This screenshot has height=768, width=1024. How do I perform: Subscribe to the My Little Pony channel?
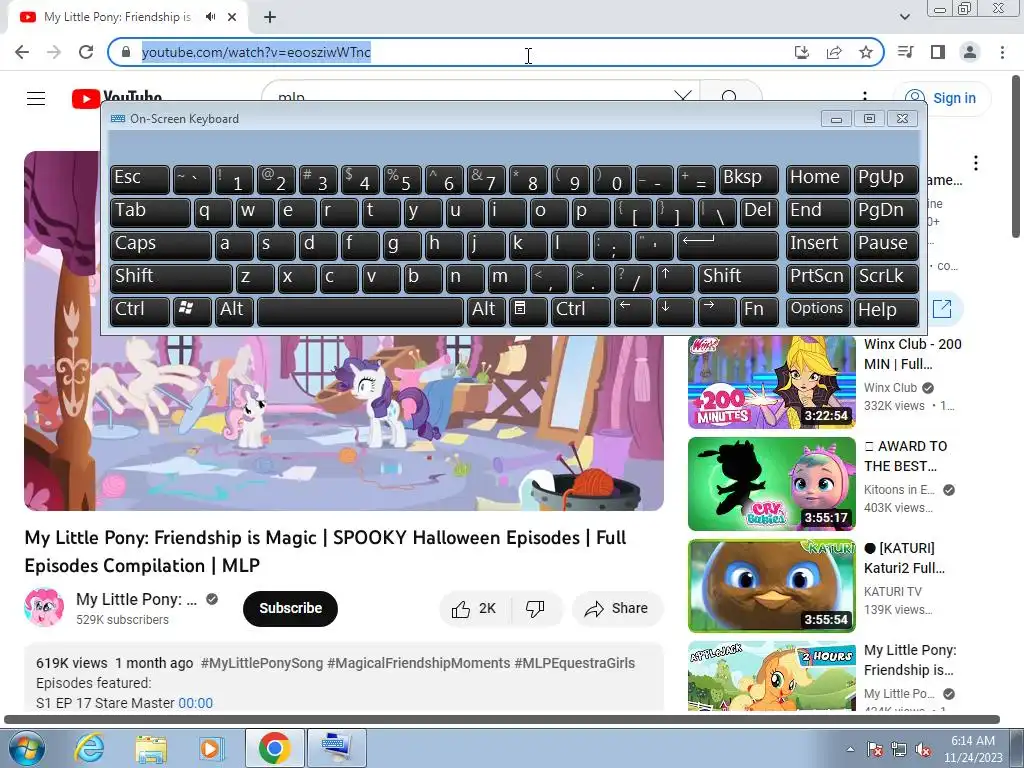290,609
